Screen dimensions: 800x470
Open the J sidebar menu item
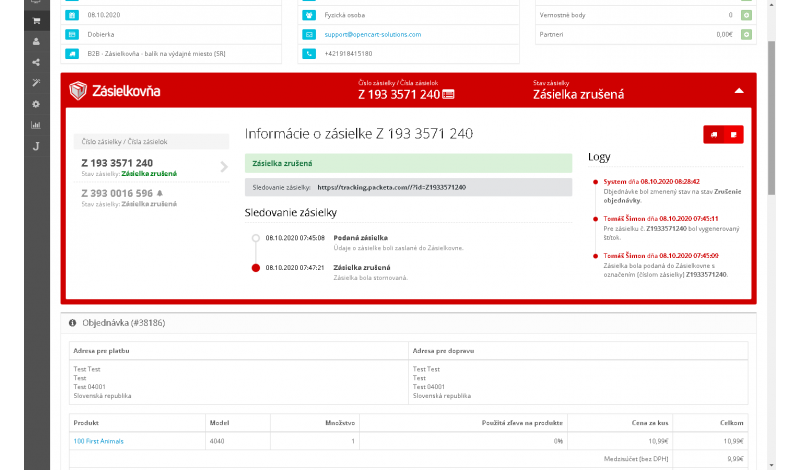click(36, 146)
